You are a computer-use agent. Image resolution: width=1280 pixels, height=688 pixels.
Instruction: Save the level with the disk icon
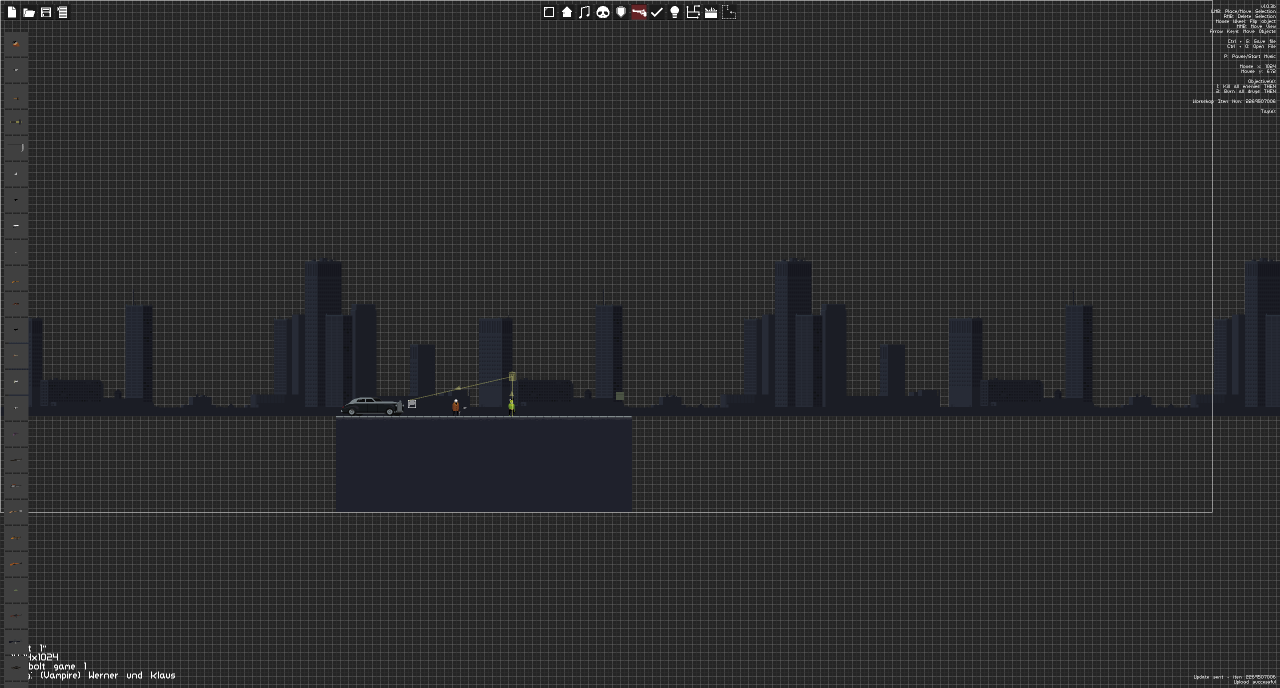click(46, 12)
